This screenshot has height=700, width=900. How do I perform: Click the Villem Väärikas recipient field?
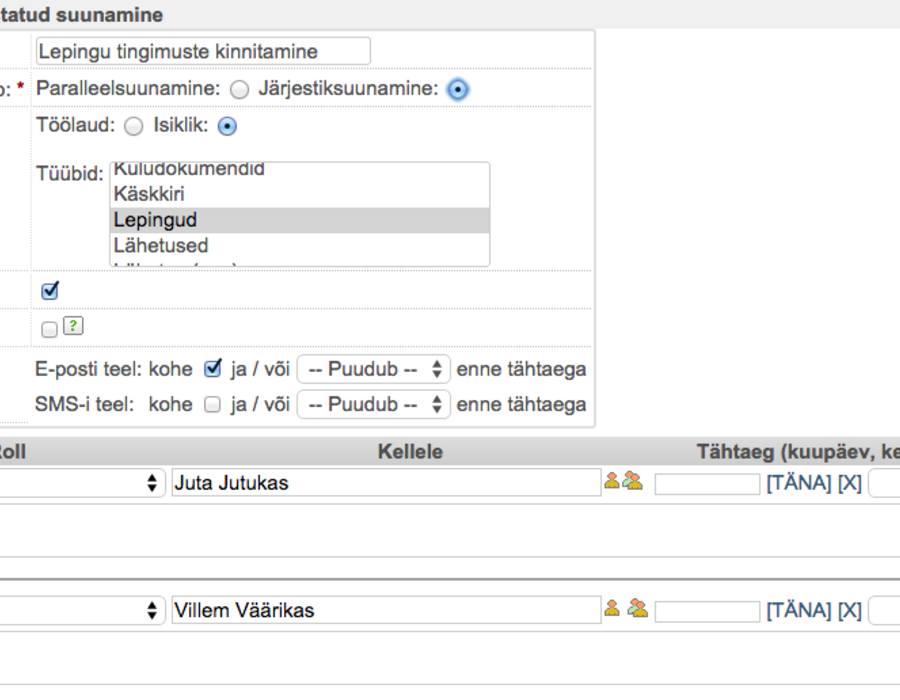point(386,610)
